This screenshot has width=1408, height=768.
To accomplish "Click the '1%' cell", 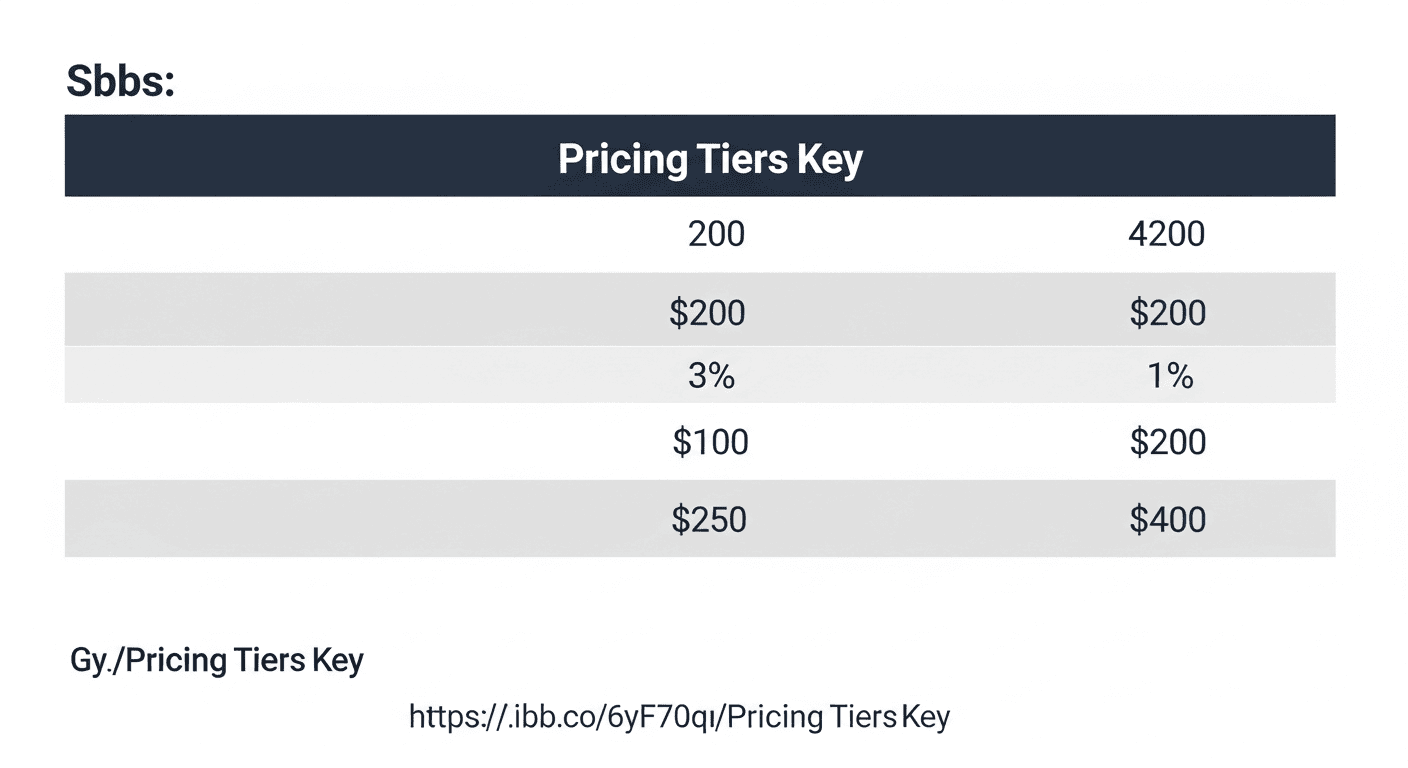I will (1169, 376).
